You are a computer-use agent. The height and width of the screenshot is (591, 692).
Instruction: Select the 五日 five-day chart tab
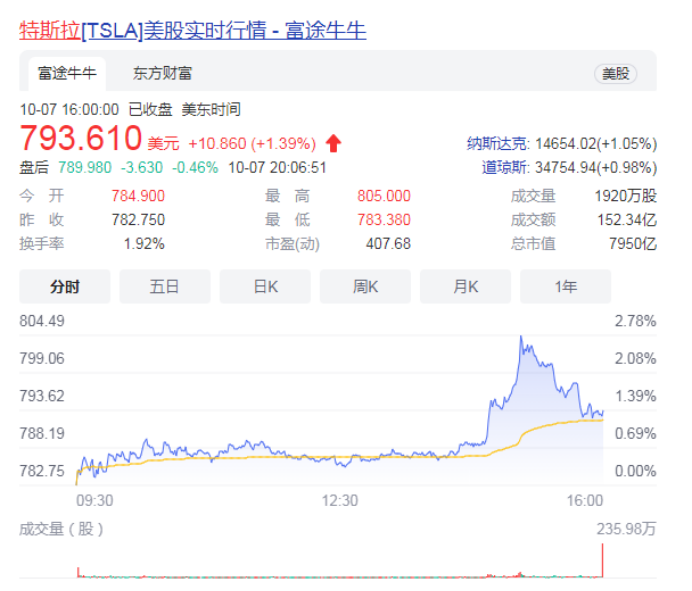coord(165,287)
